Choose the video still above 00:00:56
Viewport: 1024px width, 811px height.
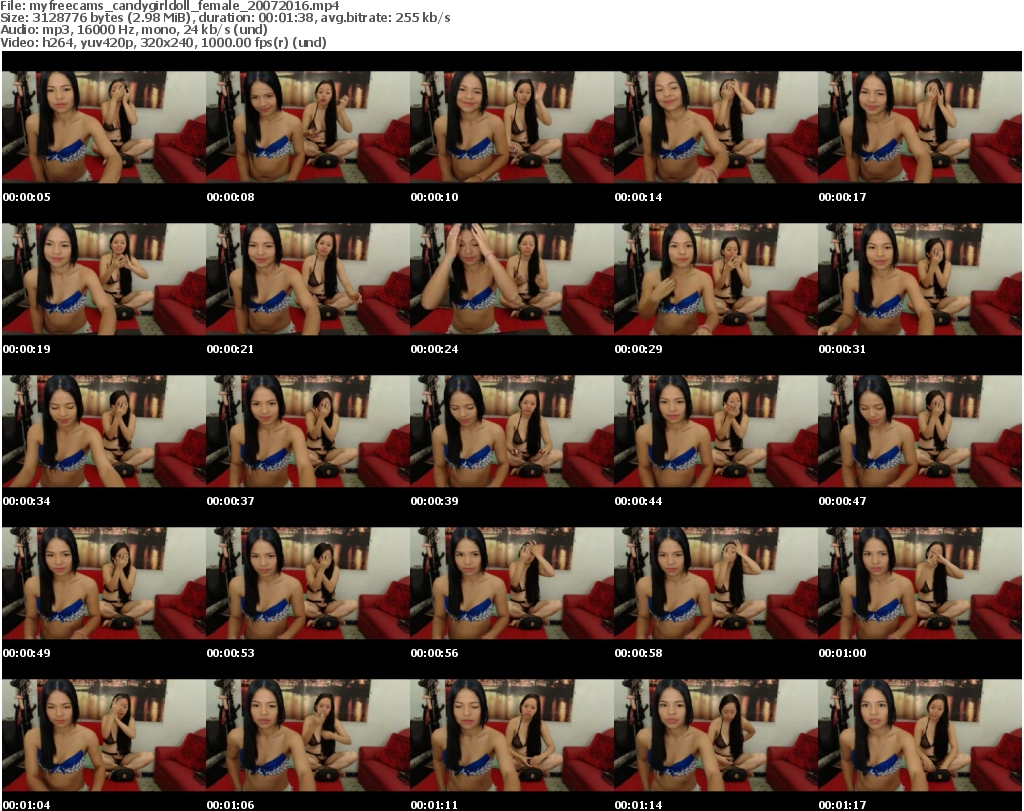pyautogui.click(x=512, y=583)
